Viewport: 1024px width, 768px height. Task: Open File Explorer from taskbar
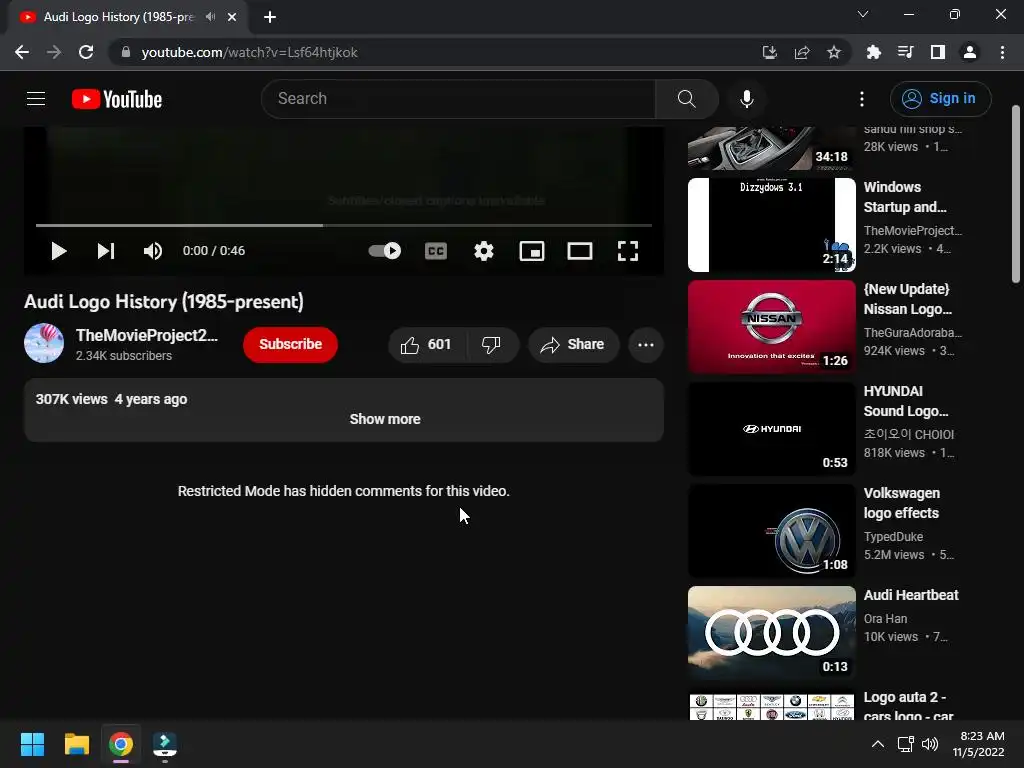point(76,744)
